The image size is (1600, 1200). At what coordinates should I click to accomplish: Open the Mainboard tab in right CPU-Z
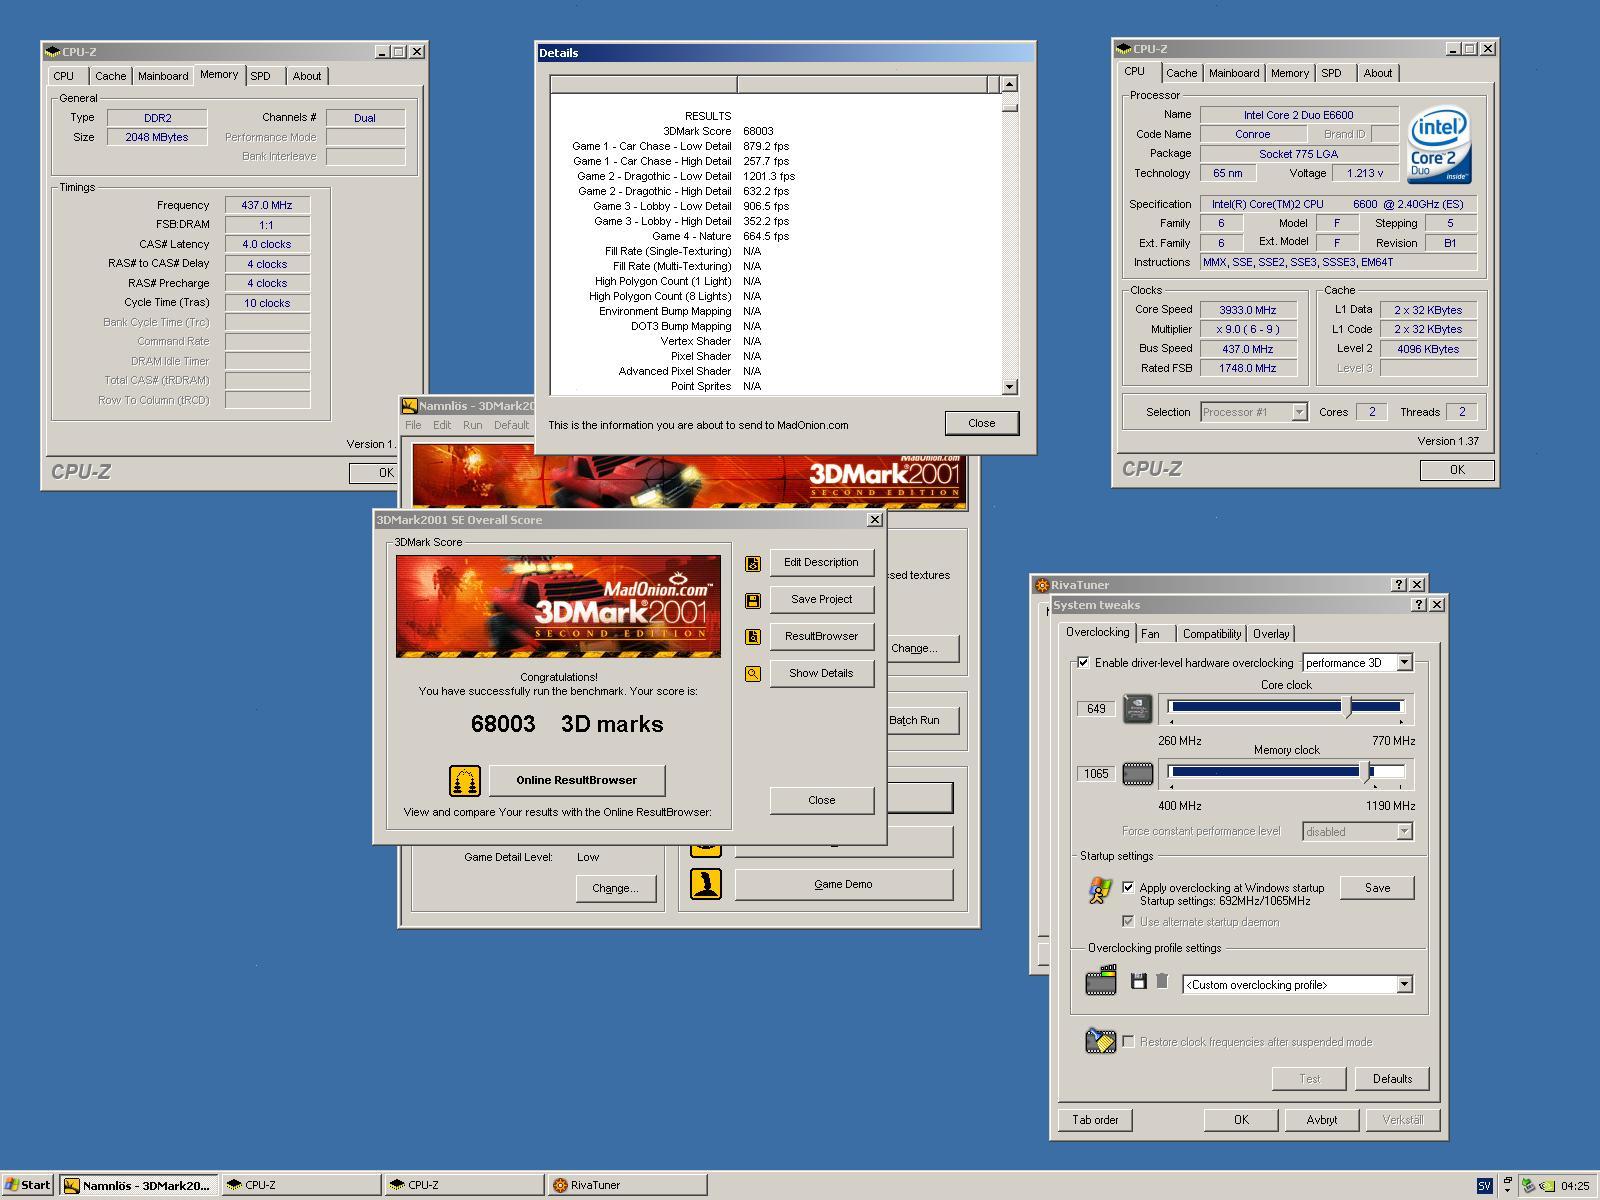tap(1234, 73)
